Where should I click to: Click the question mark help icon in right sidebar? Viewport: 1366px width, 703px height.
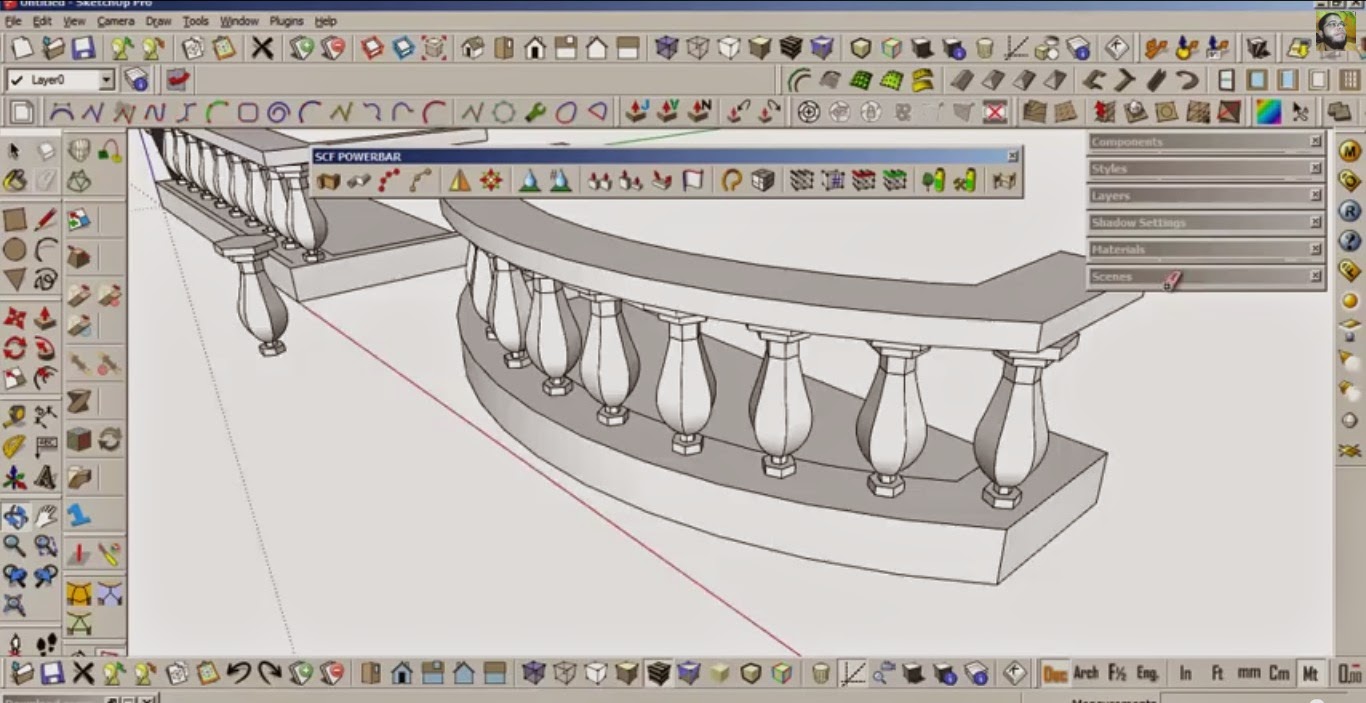(x=1350, y=240)
